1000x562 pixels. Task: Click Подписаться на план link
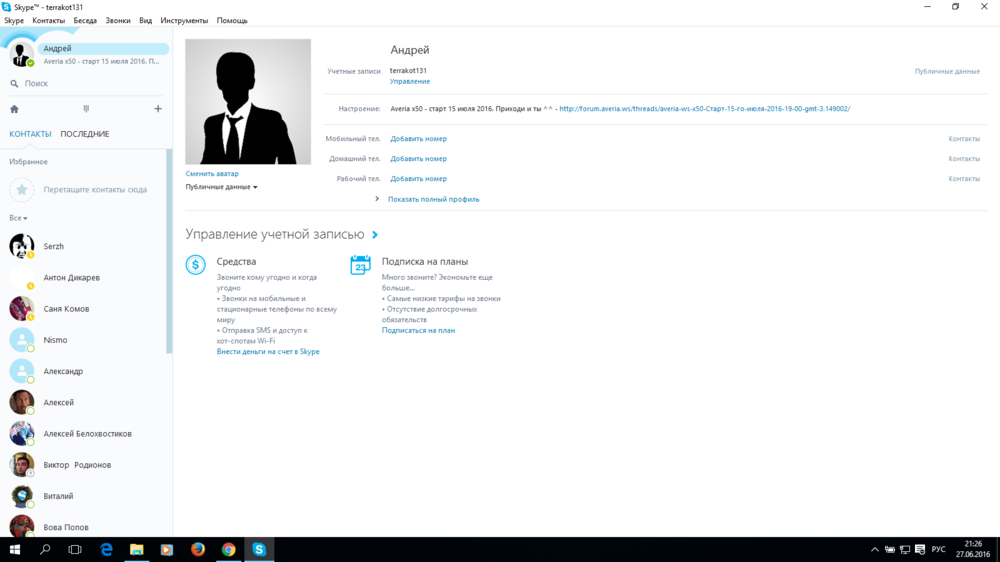pos(418,330)
